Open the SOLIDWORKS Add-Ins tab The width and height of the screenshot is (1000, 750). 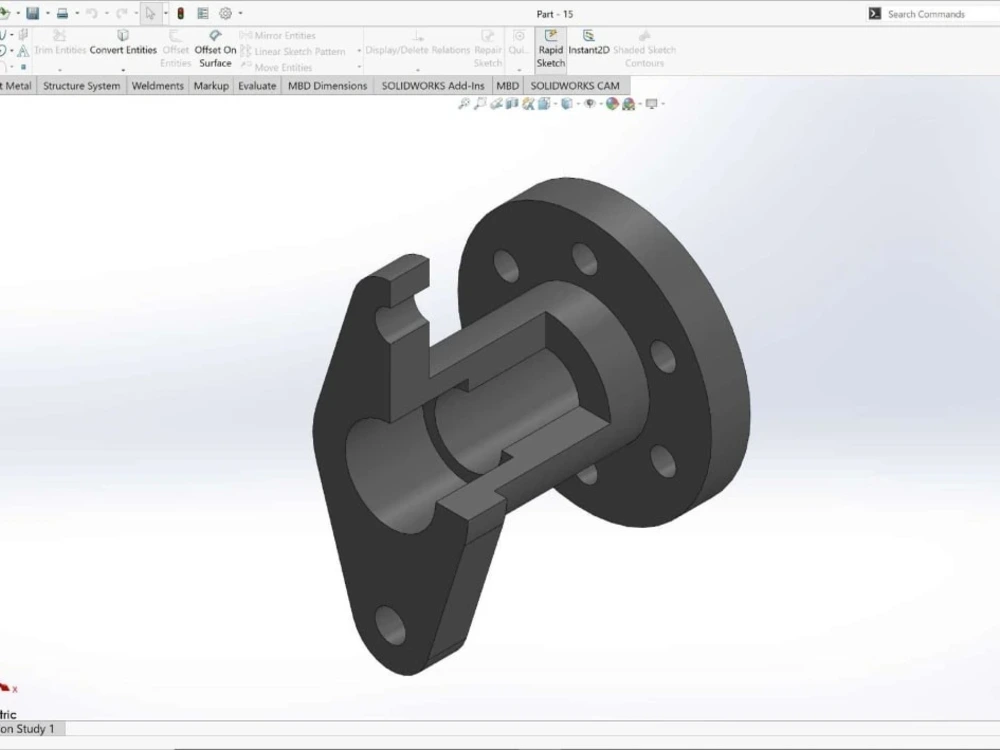point(432,85)
